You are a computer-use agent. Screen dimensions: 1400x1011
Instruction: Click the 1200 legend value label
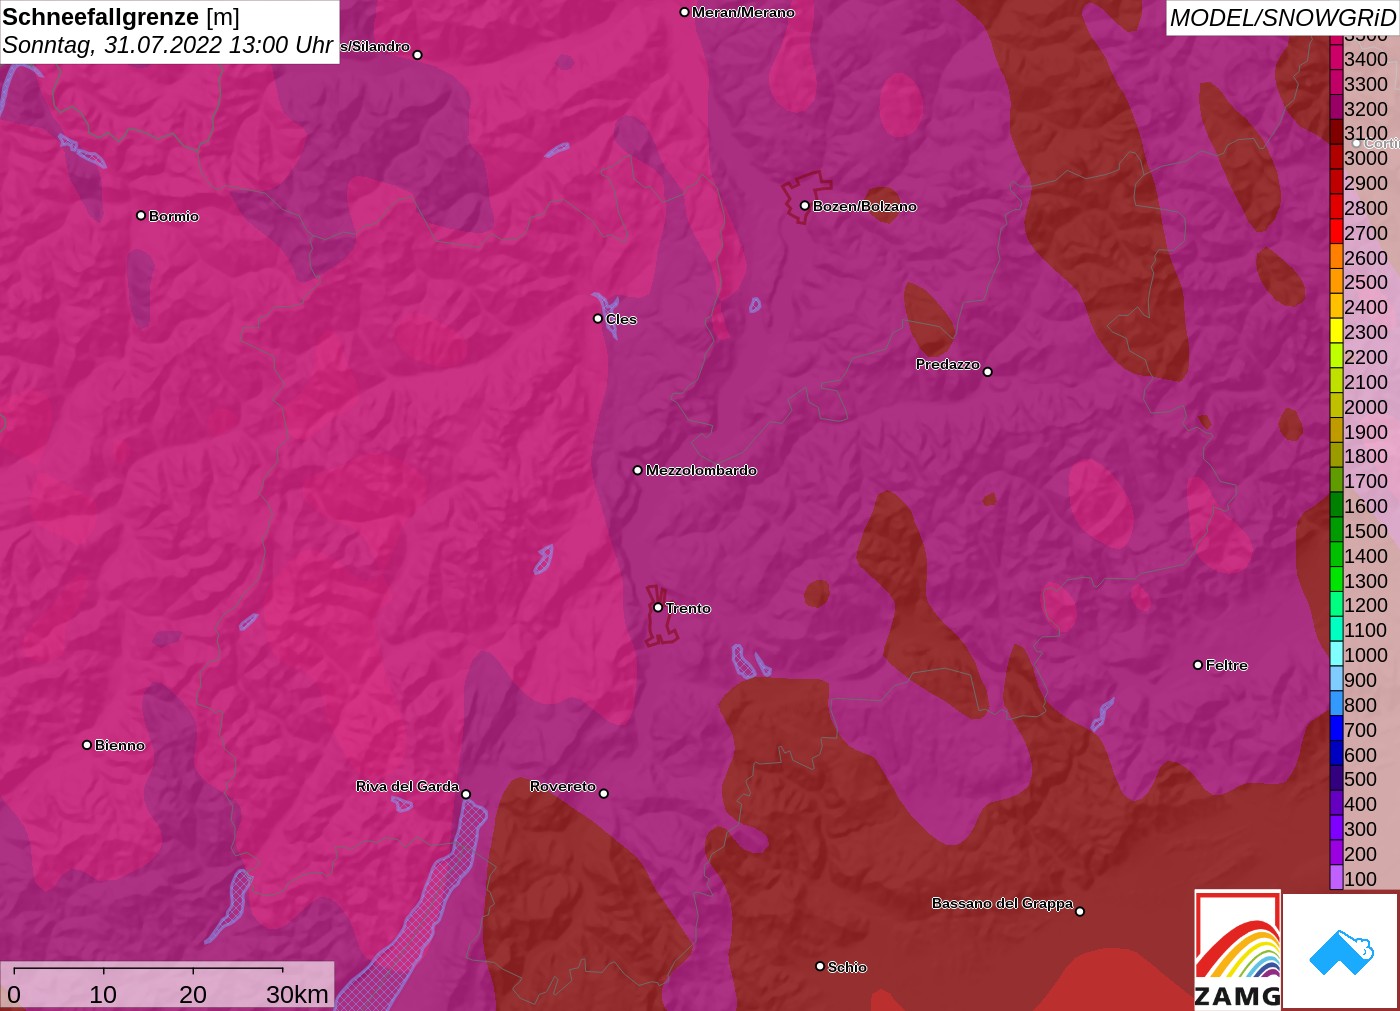(1366, 605)
